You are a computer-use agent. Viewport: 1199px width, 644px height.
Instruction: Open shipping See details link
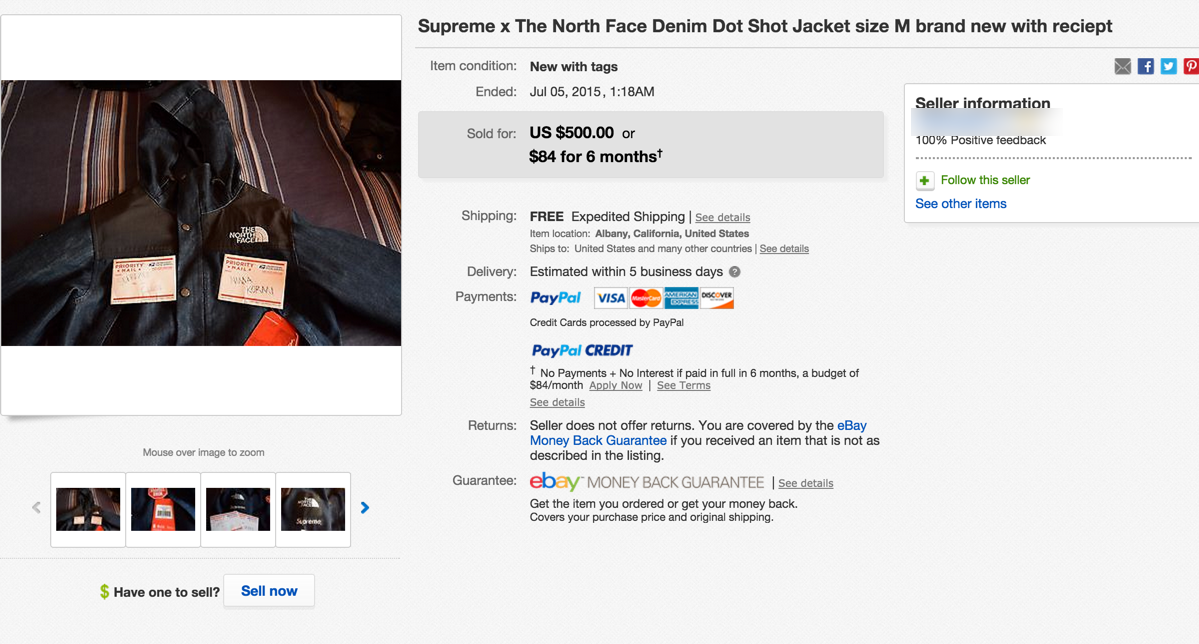722,217
